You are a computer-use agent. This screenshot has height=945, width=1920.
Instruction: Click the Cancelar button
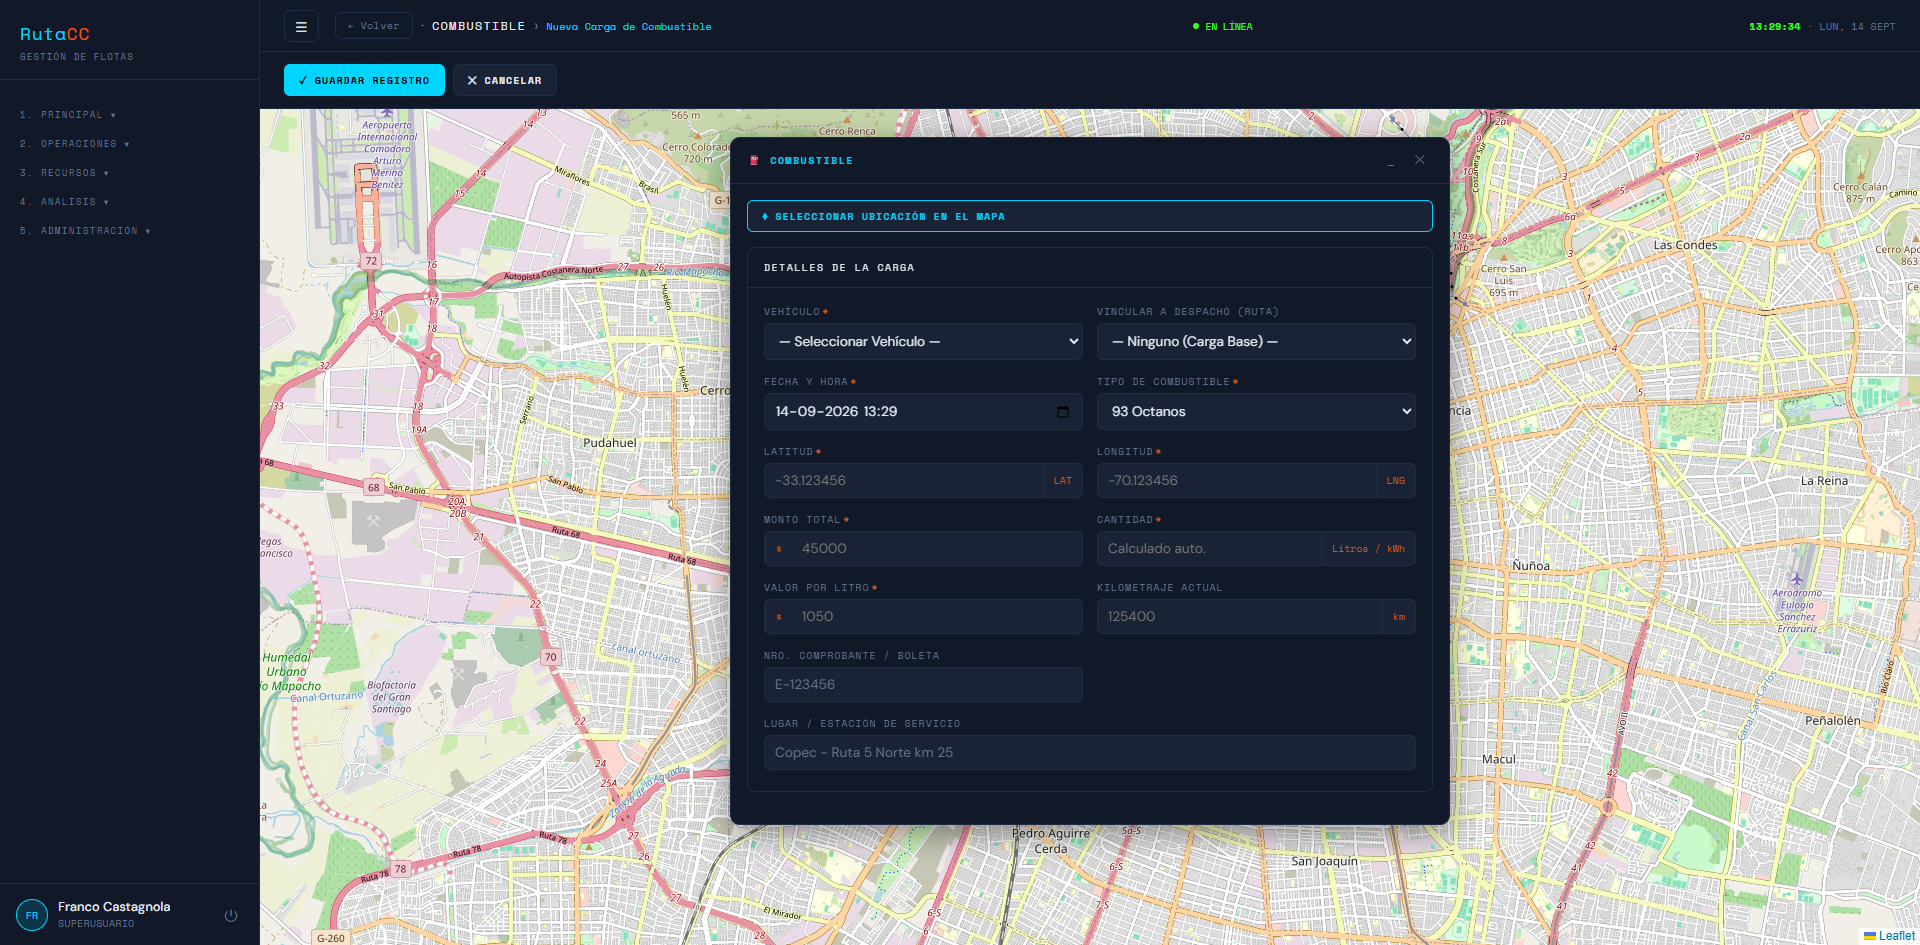[504, 80]
